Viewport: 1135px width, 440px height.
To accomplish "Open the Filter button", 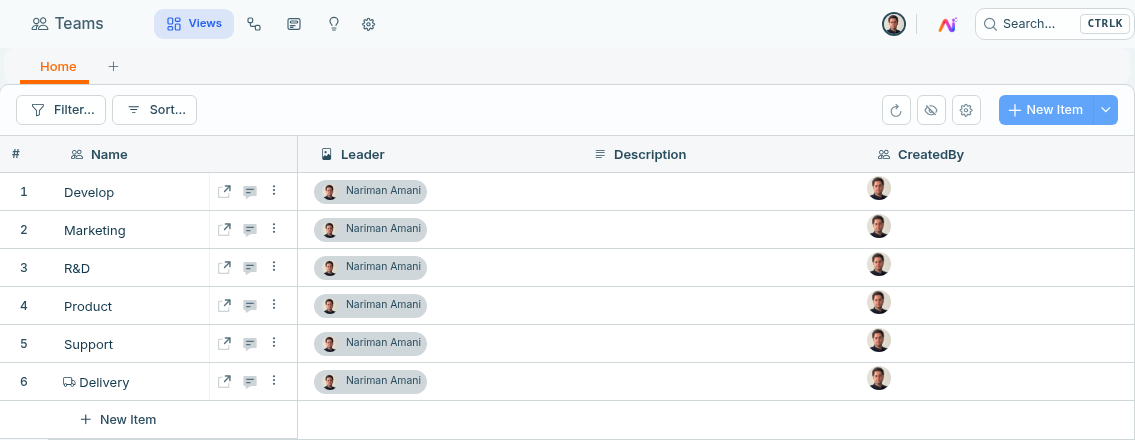I will click(61, 110).
